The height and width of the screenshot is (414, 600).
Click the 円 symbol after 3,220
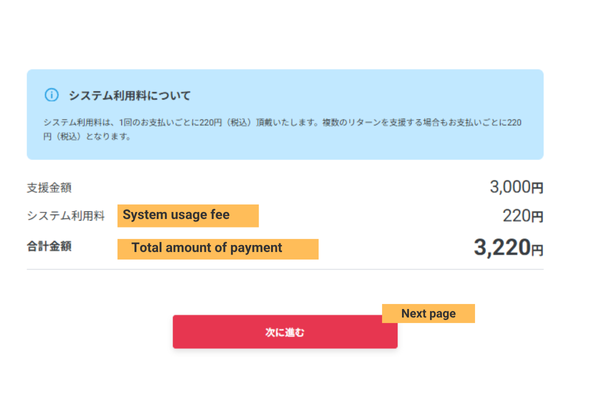coord(537,250)
